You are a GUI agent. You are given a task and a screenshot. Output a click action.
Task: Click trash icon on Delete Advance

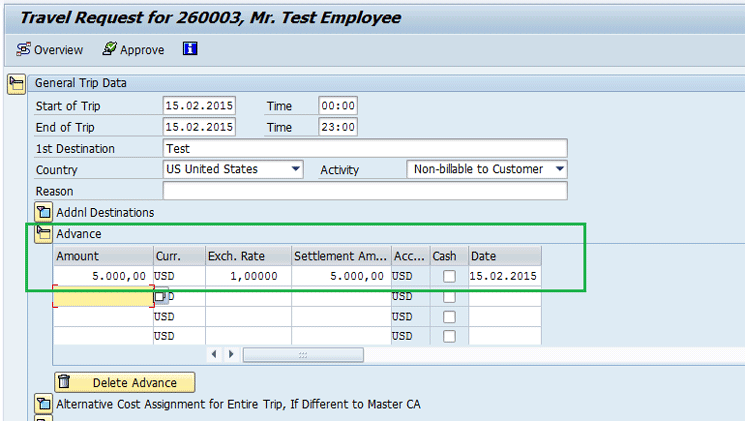64,382
